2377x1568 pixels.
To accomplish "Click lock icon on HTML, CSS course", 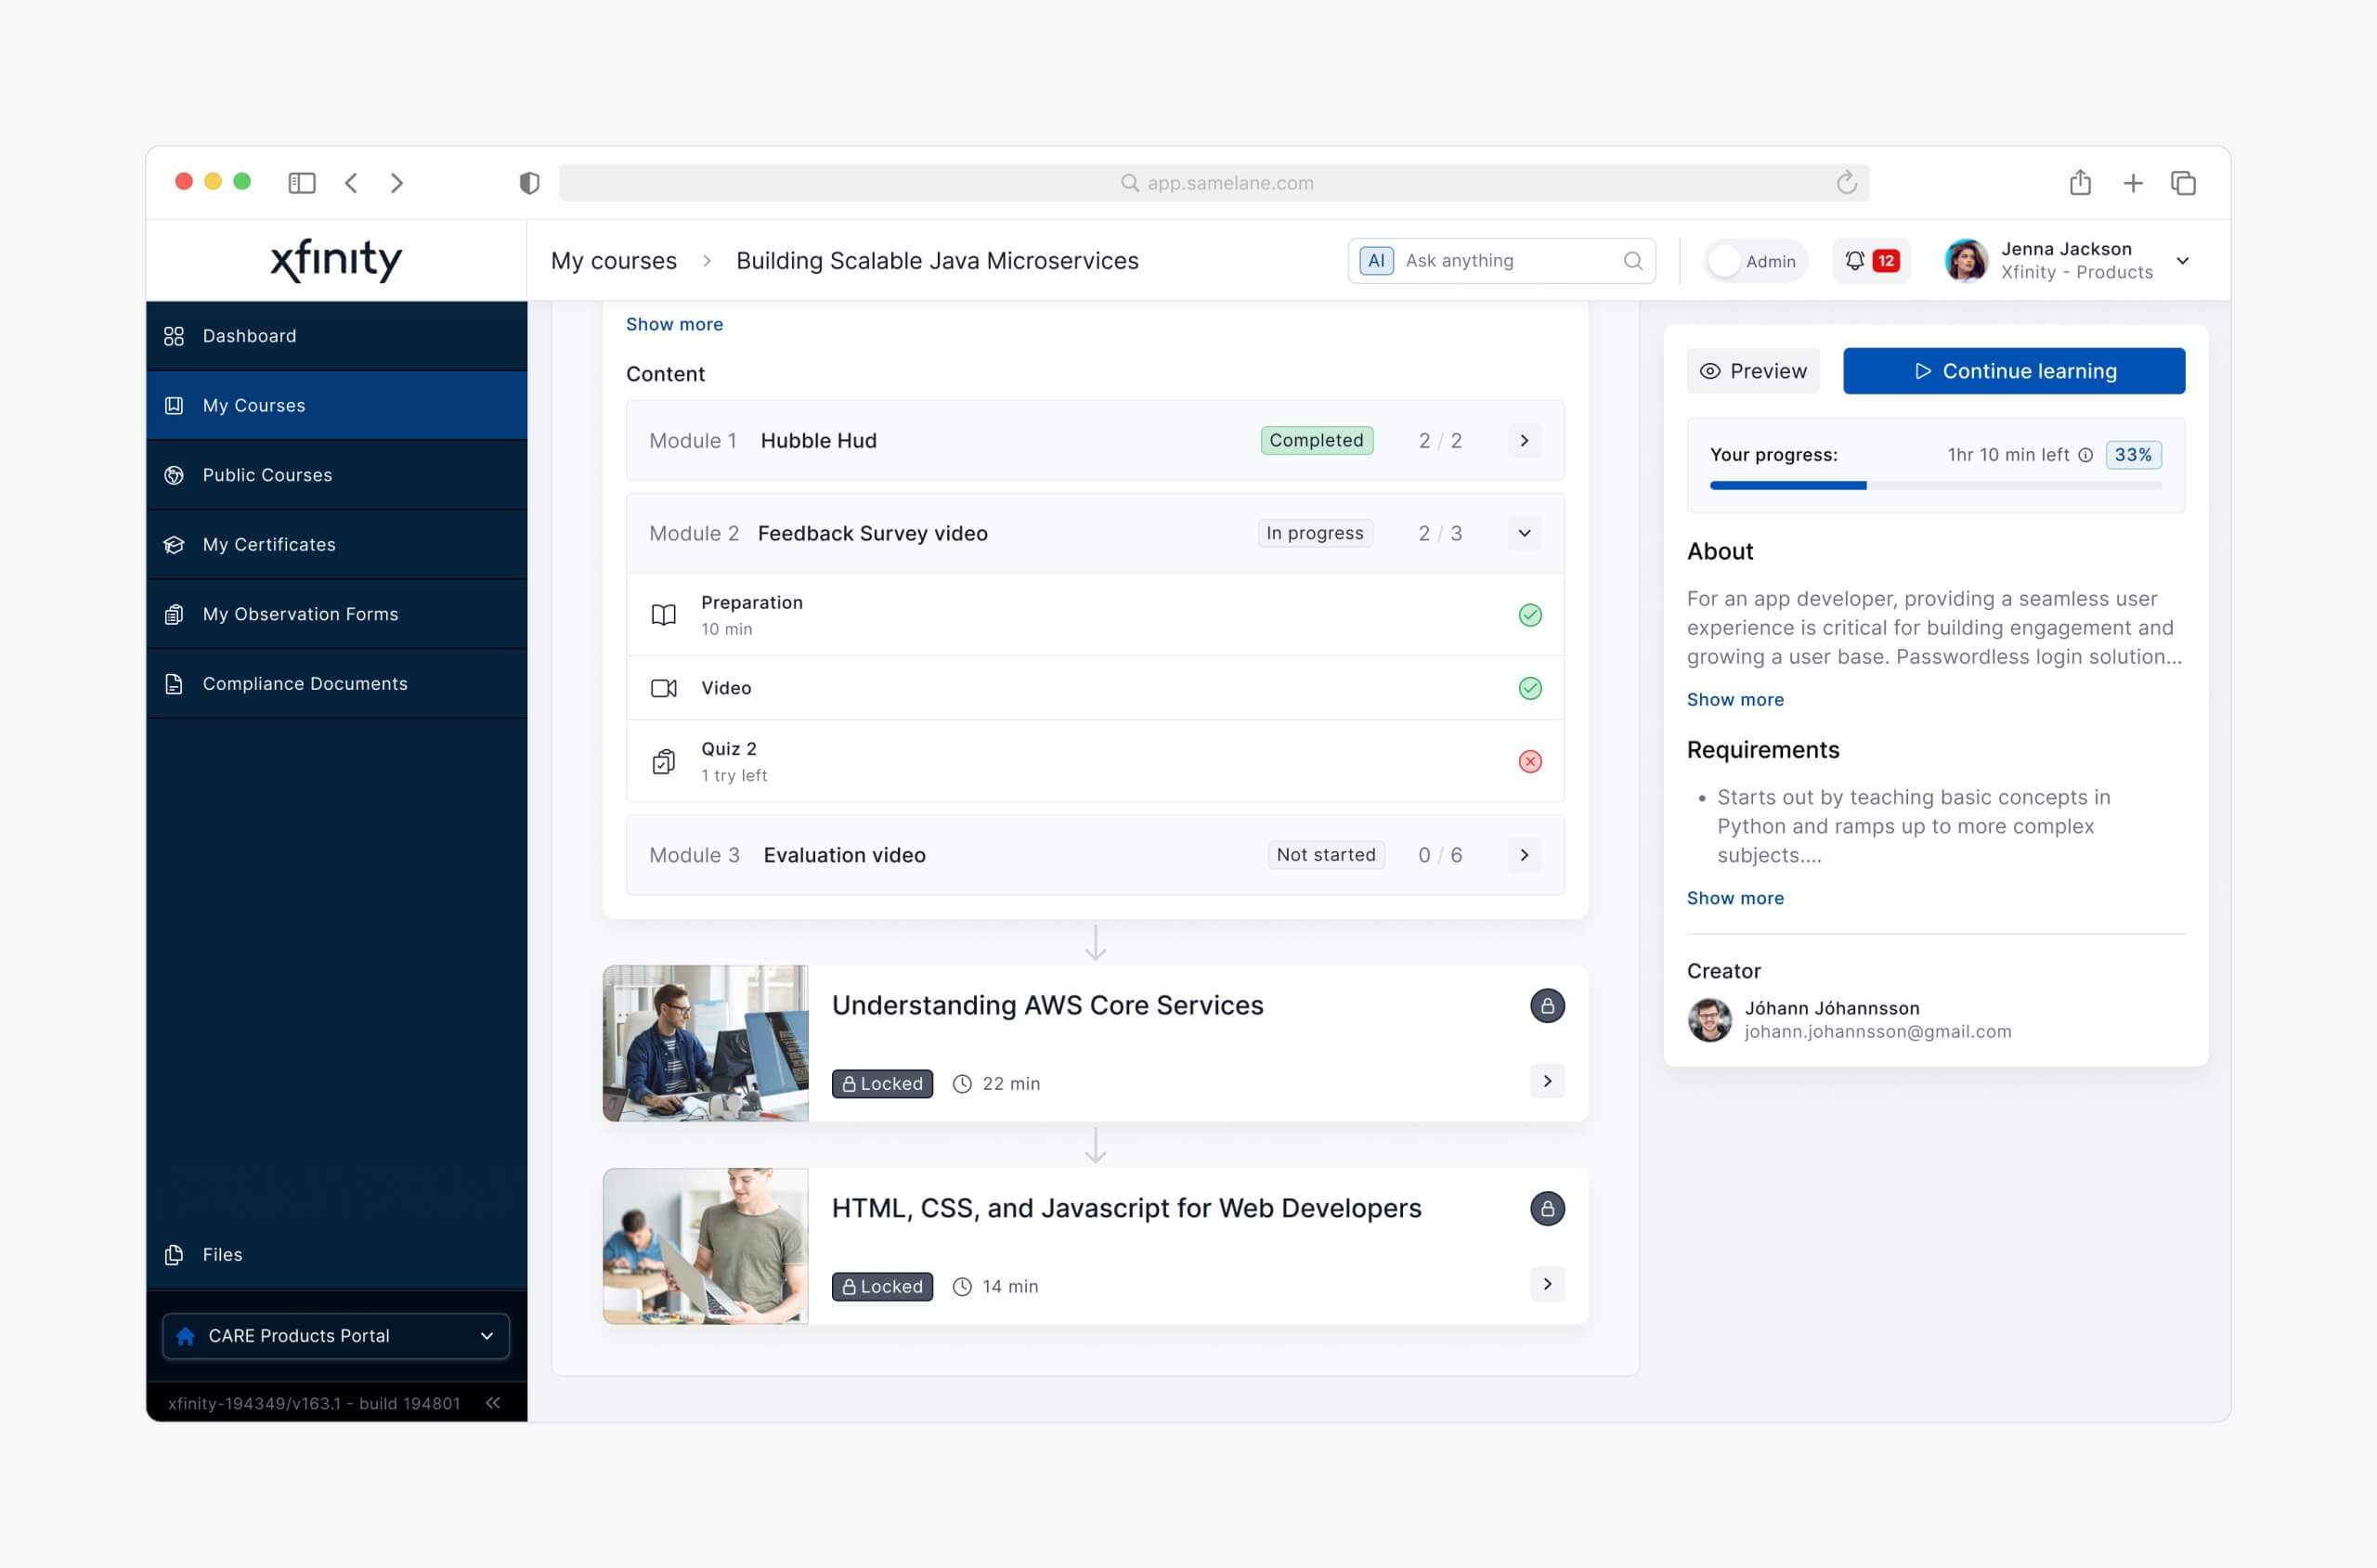I will pyautogui.click(x=1546, y=1209).
